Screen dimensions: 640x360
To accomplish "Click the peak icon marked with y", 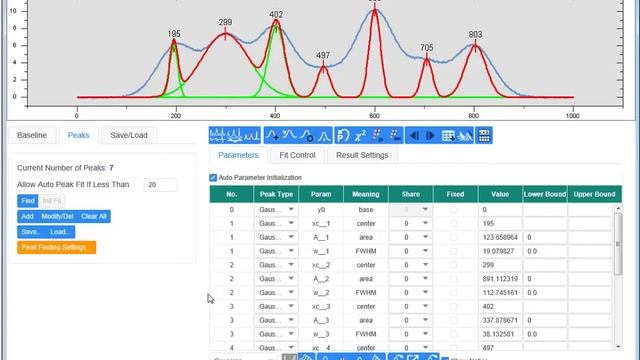I will point(289,136).
